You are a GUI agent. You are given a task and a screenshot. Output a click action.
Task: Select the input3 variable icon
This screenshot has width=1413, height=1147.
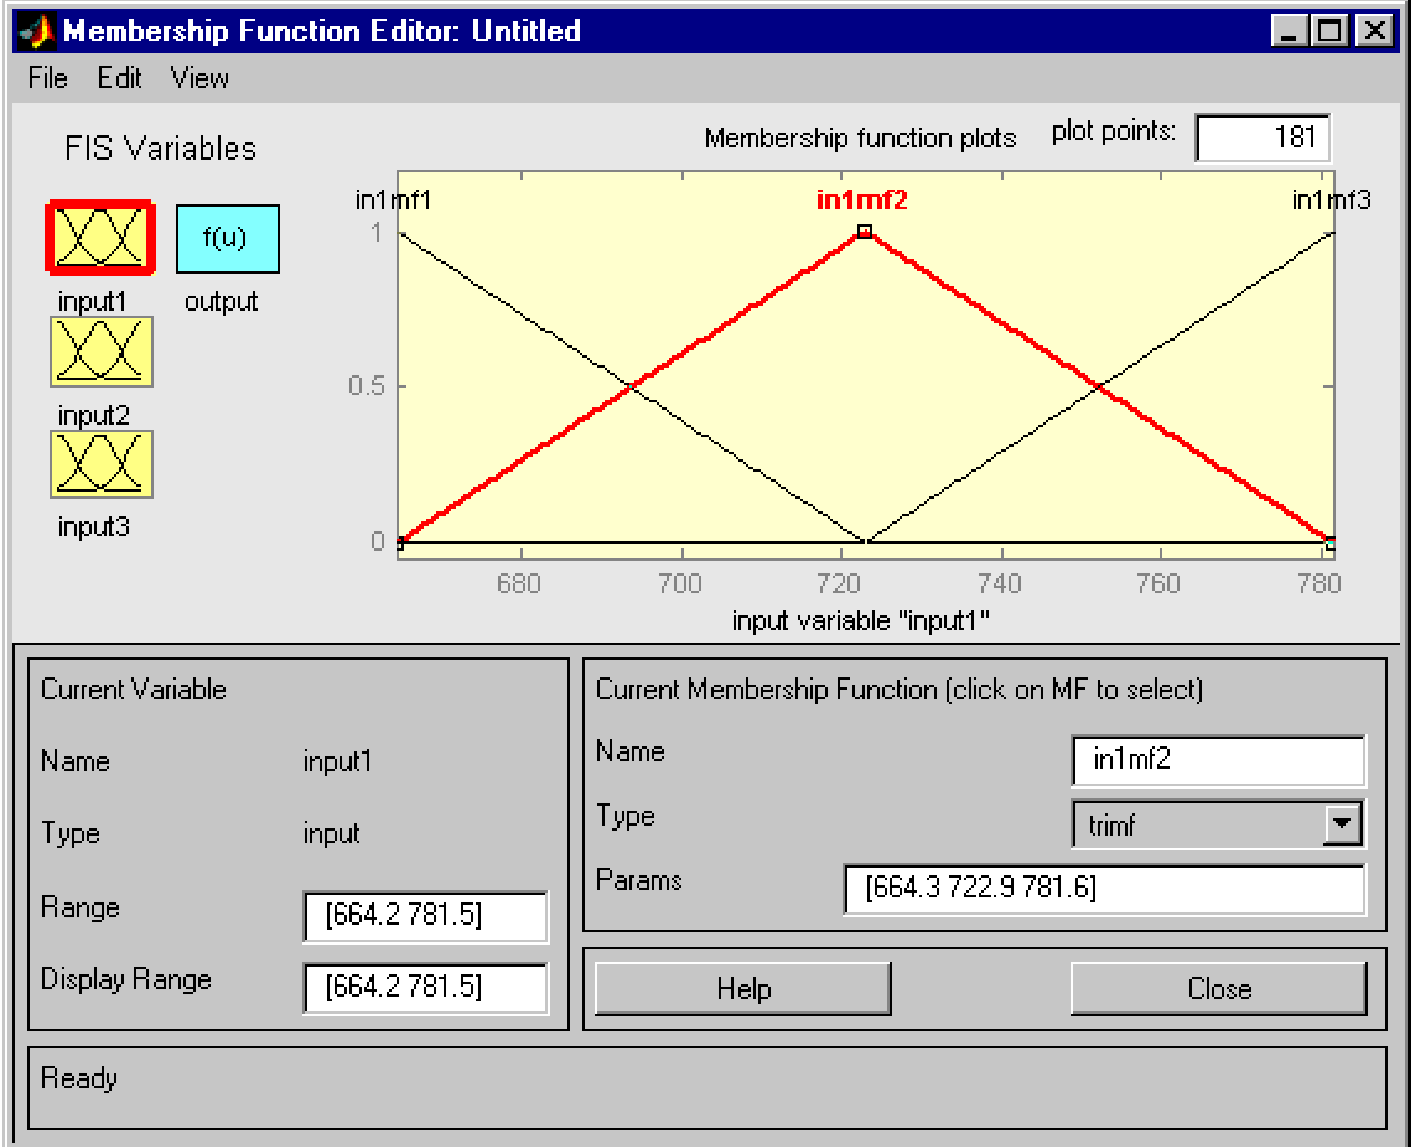(101, 464)
